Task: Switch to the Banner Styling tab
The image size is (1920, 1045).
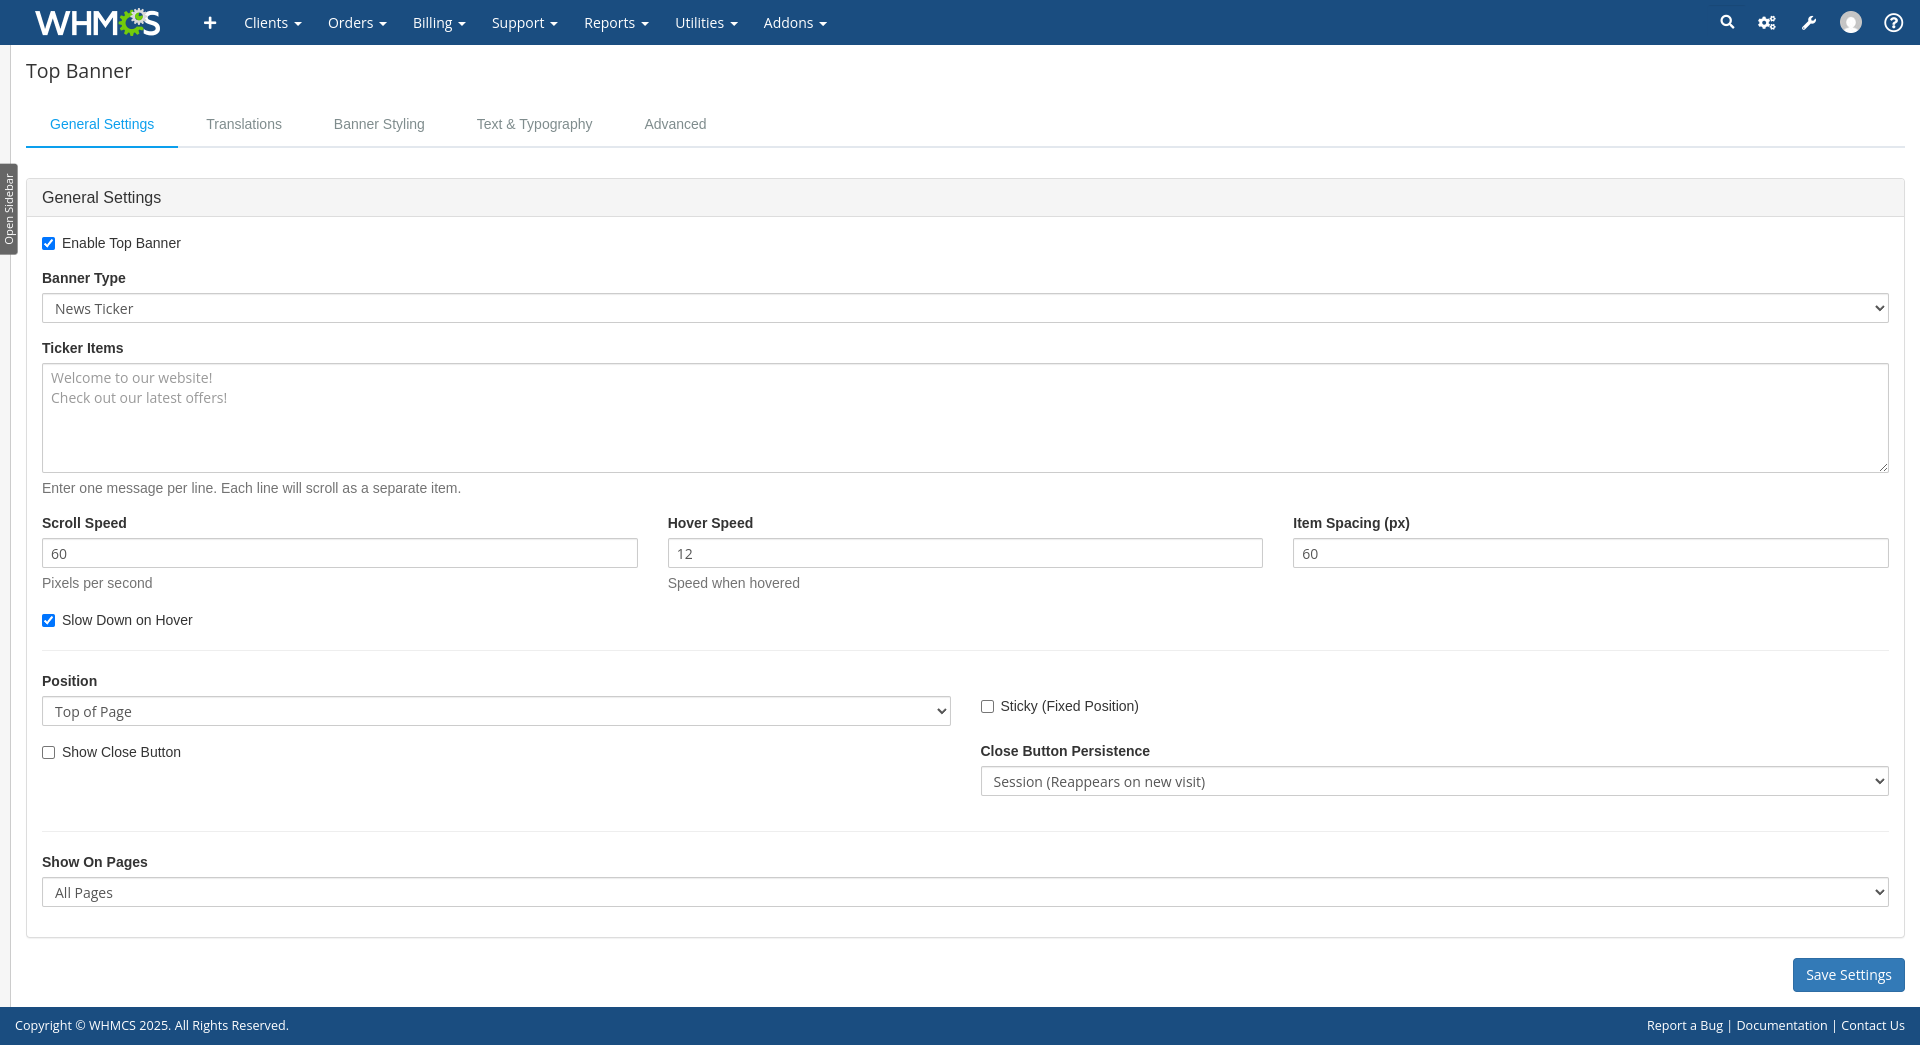Action: pyautogui.click(x=379, y=124)
